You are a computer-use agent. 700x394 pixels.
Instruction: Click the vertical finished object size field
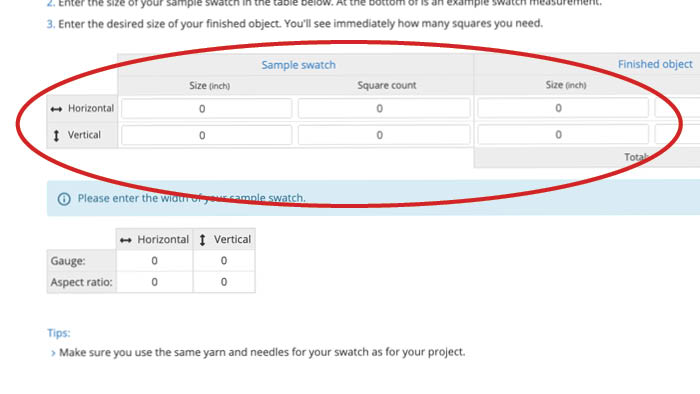point(562,134)
